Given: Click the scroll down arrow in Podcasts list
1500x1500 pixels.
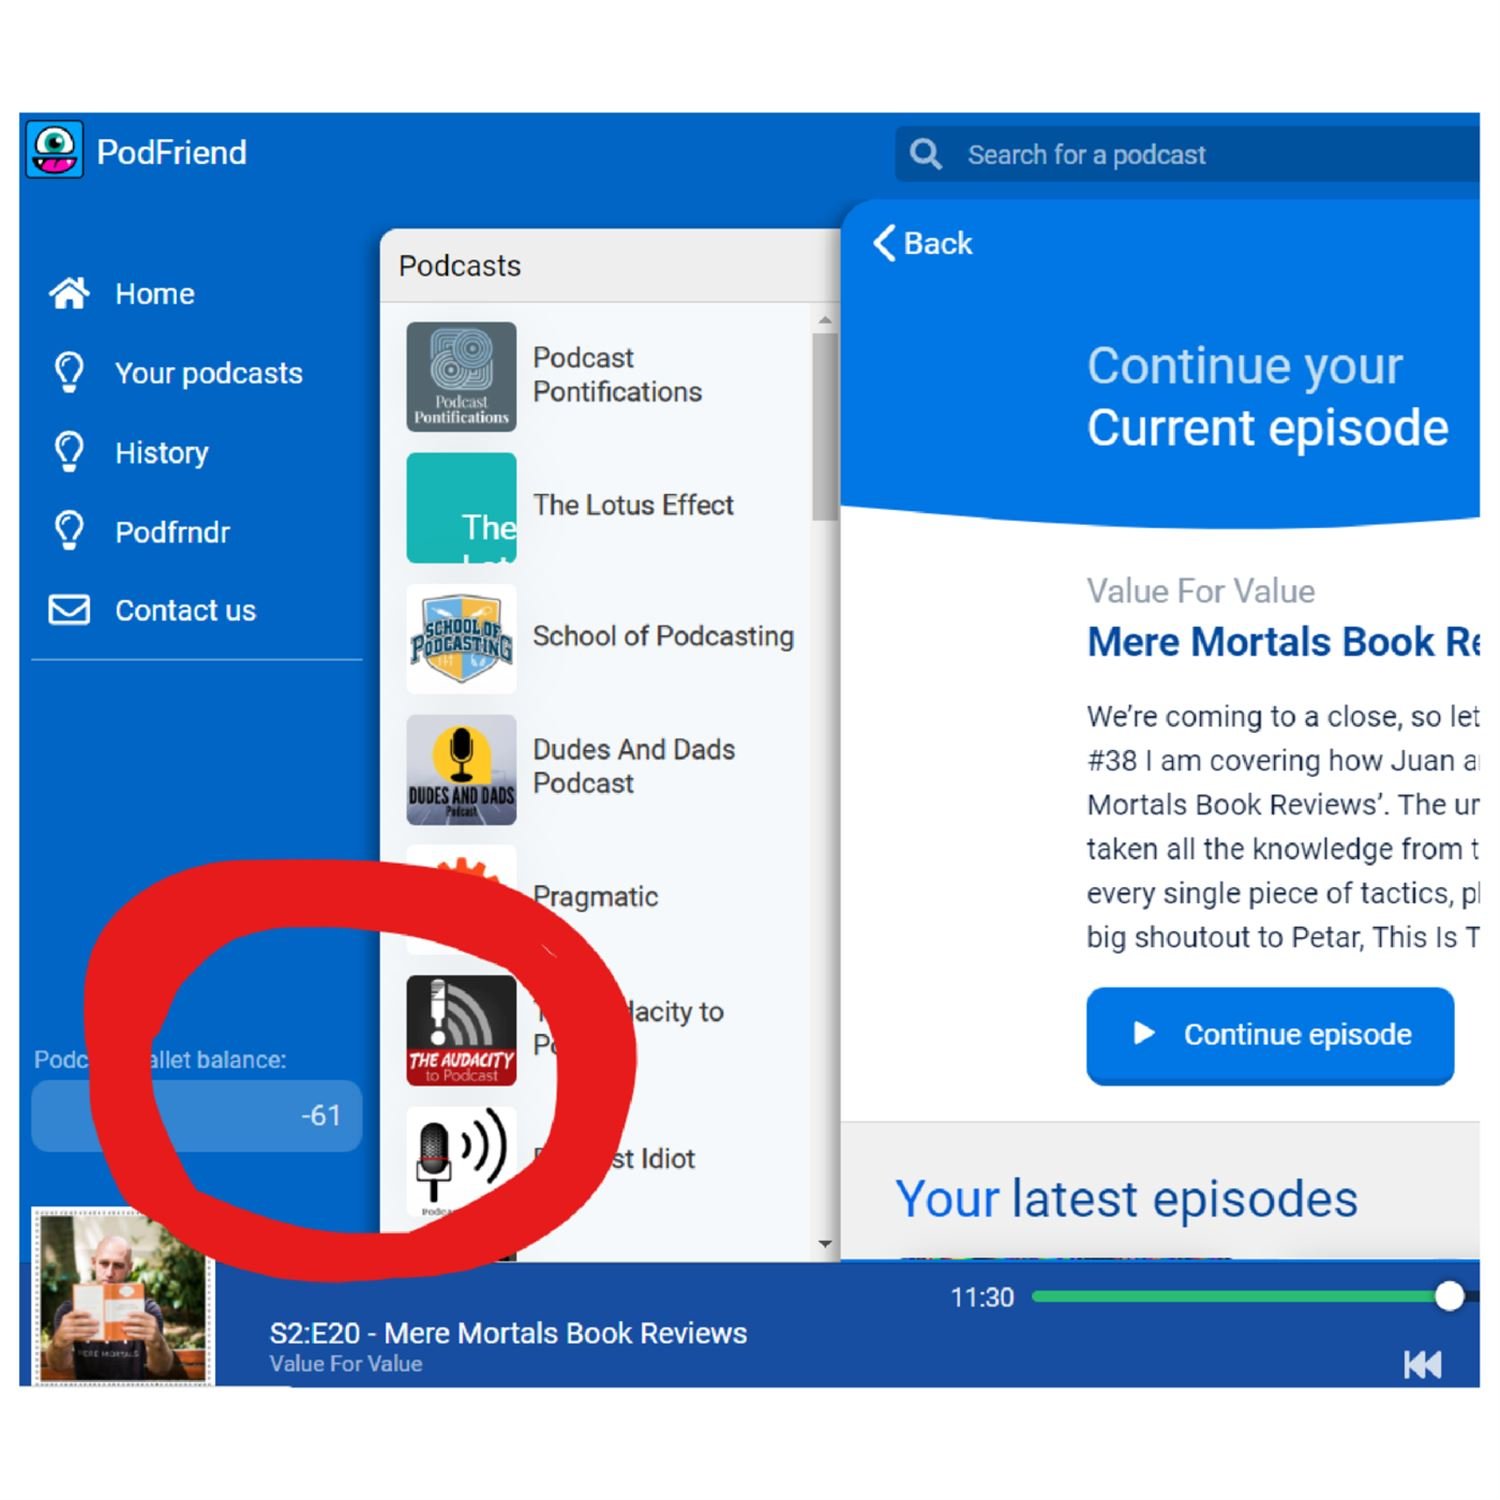Looking at the screenshot, I should click(824, 1244).
